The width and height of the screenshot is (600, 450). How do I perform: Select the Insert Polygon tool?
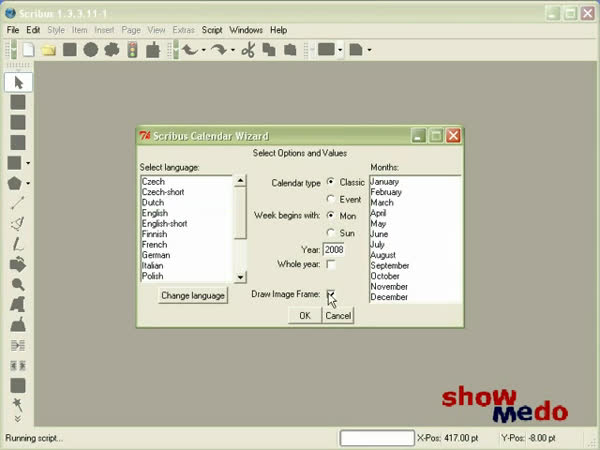pyautogui.click(x=15, y=183)
